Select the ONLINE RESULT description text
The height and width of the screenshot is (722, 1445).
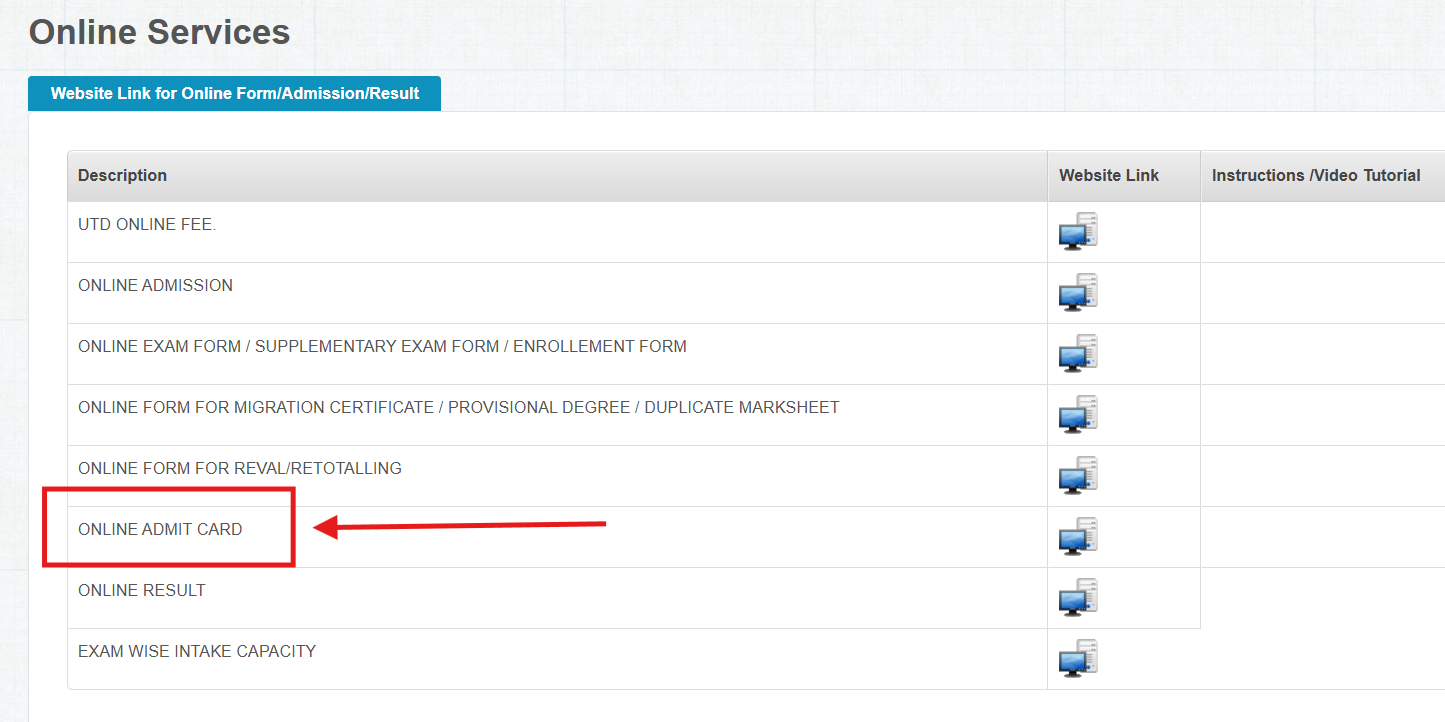coord(141,591)
